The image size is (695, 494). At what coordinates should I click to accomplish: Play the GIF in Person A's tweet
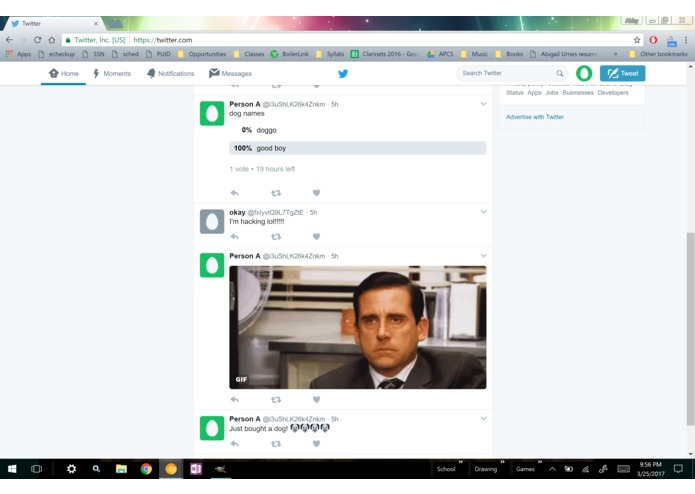358,327
